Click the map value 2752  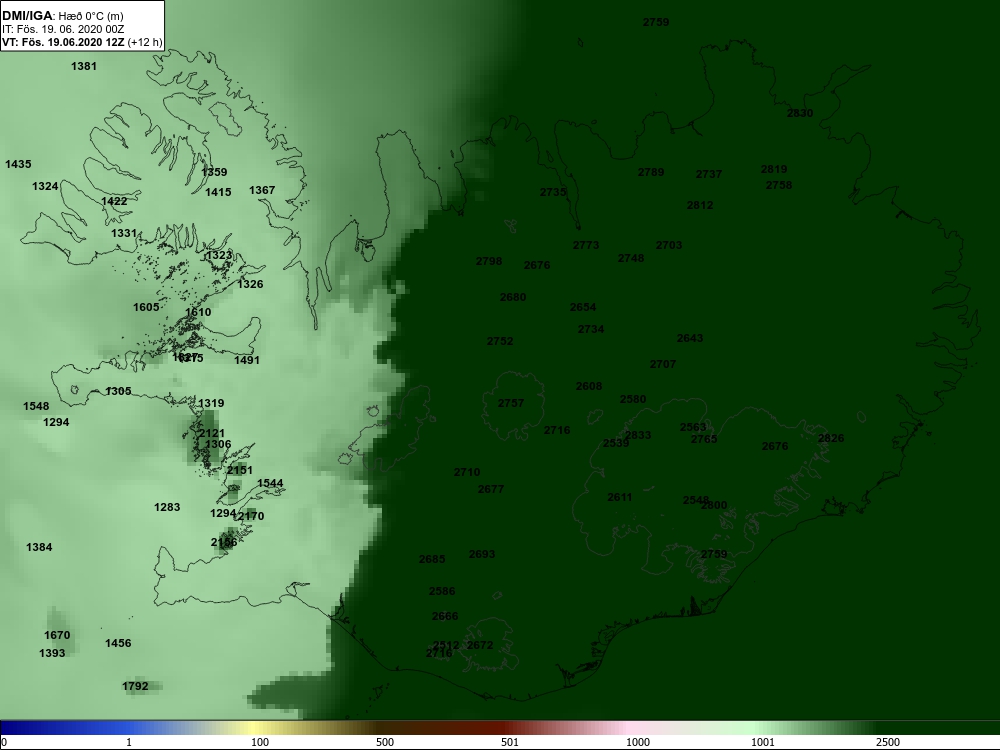coord(500,341)
